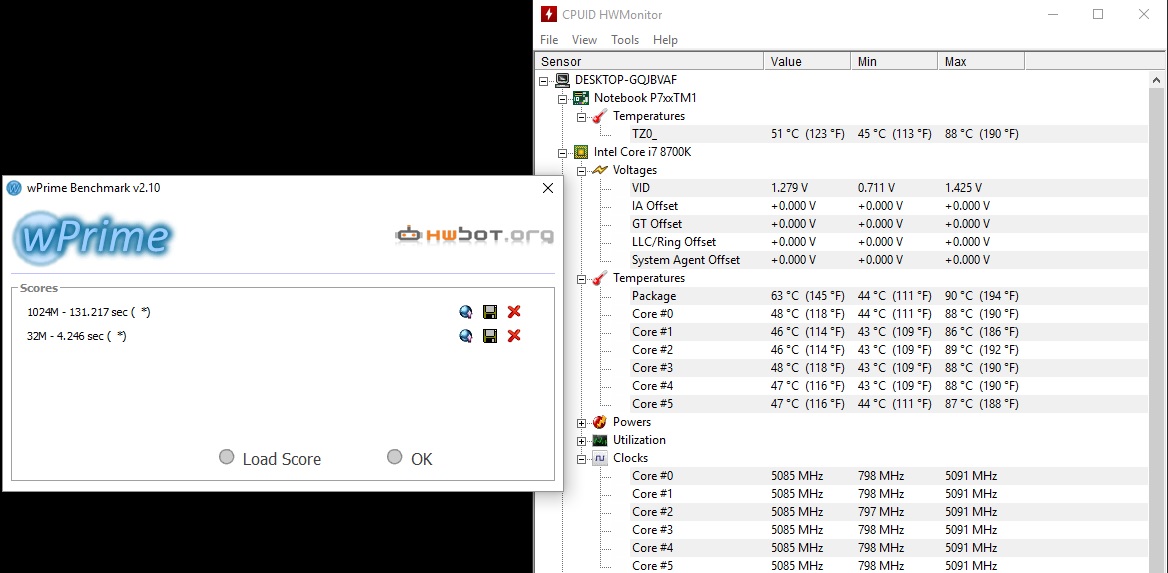
Task: Click the Notebook Temperatures thermometer icon
Action: coord(600,116)
